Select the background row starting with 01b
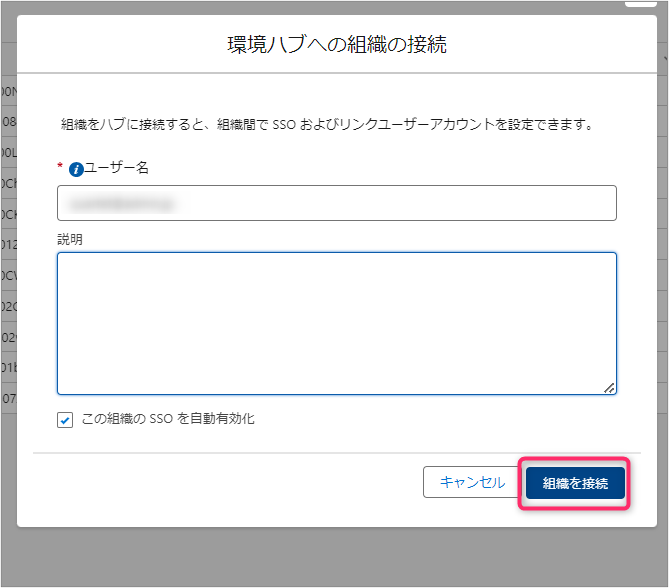 [x=8, y=368]
